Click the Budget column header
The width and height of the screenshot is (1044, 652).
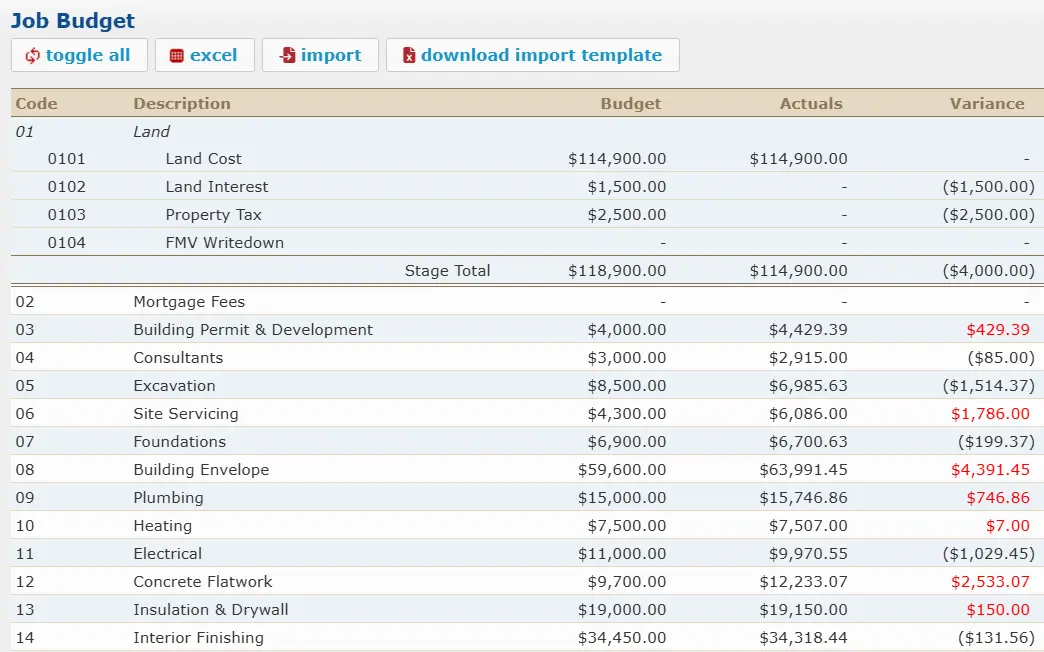[631, 103]
